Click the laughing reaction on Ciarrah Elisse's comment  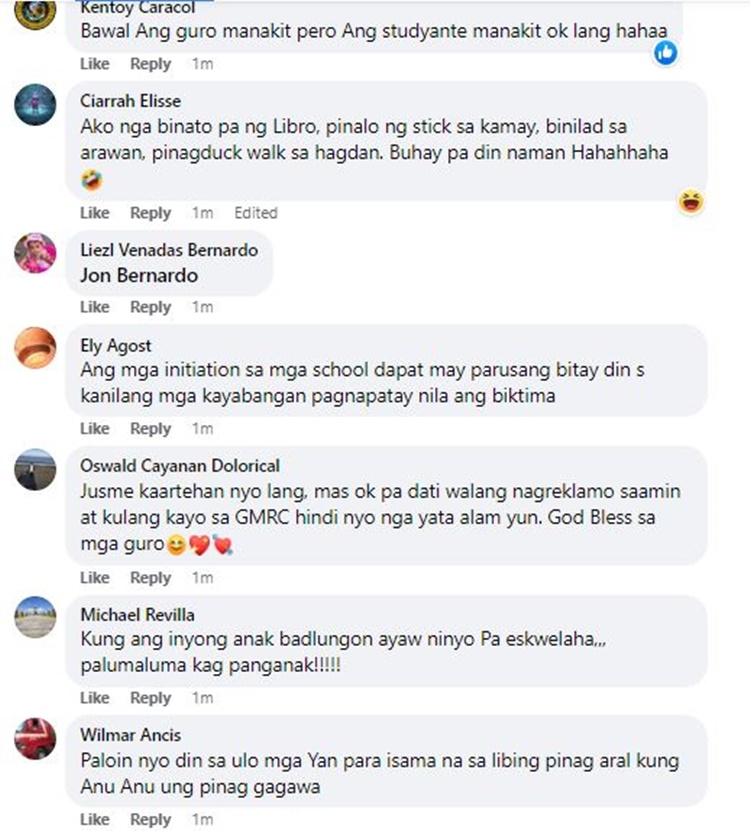[691, 202]
